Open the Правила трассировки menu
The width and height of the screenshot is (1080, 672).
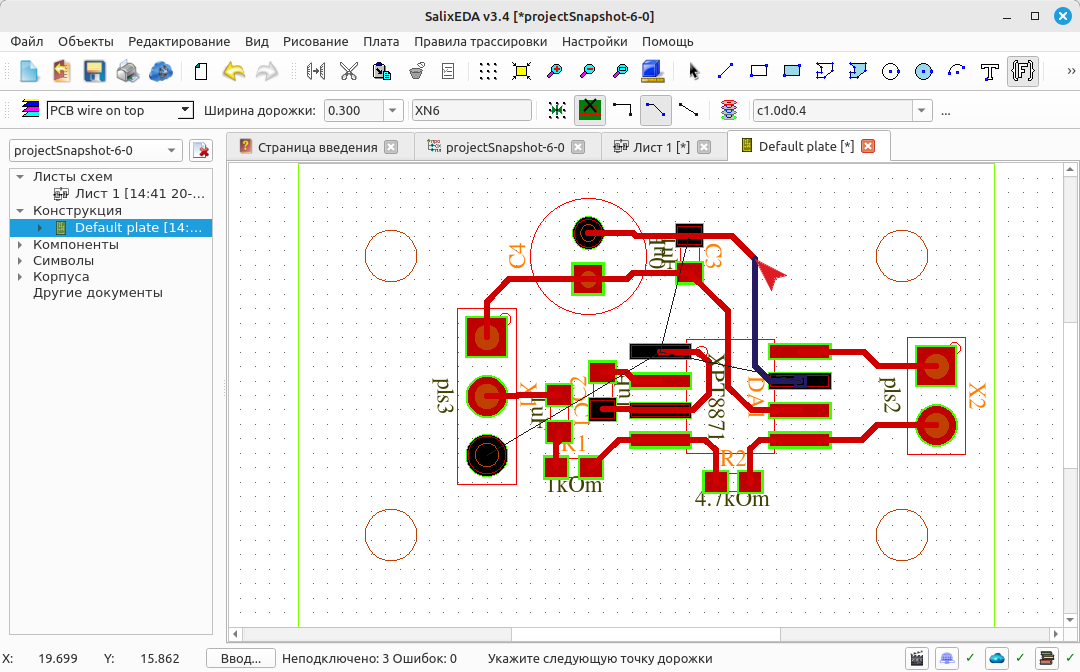coord(481,41)
